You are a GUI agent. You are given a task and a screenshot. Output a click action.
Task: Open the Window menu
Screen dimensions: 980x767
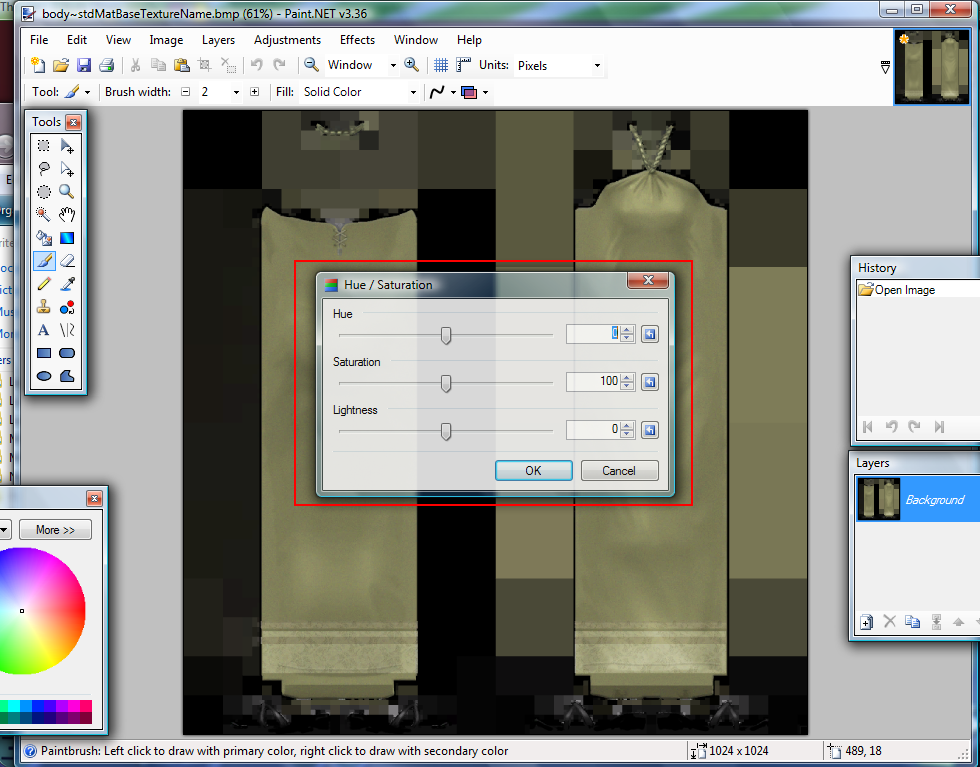[x=416, y=40]
